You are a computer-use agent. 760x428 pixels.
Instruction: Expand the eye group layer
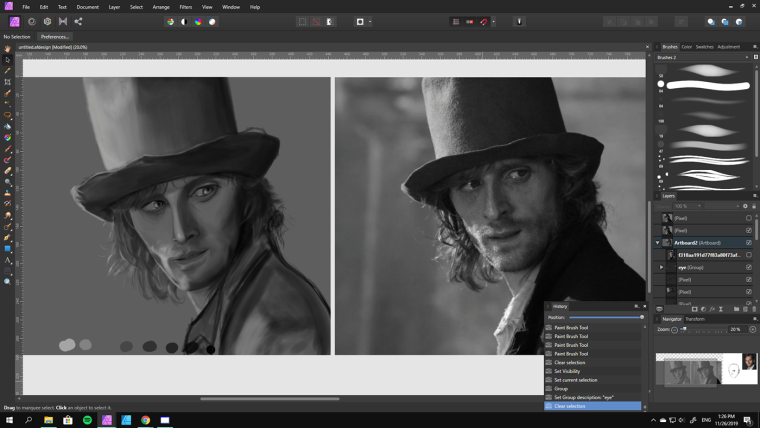click(x=661, y=267)
